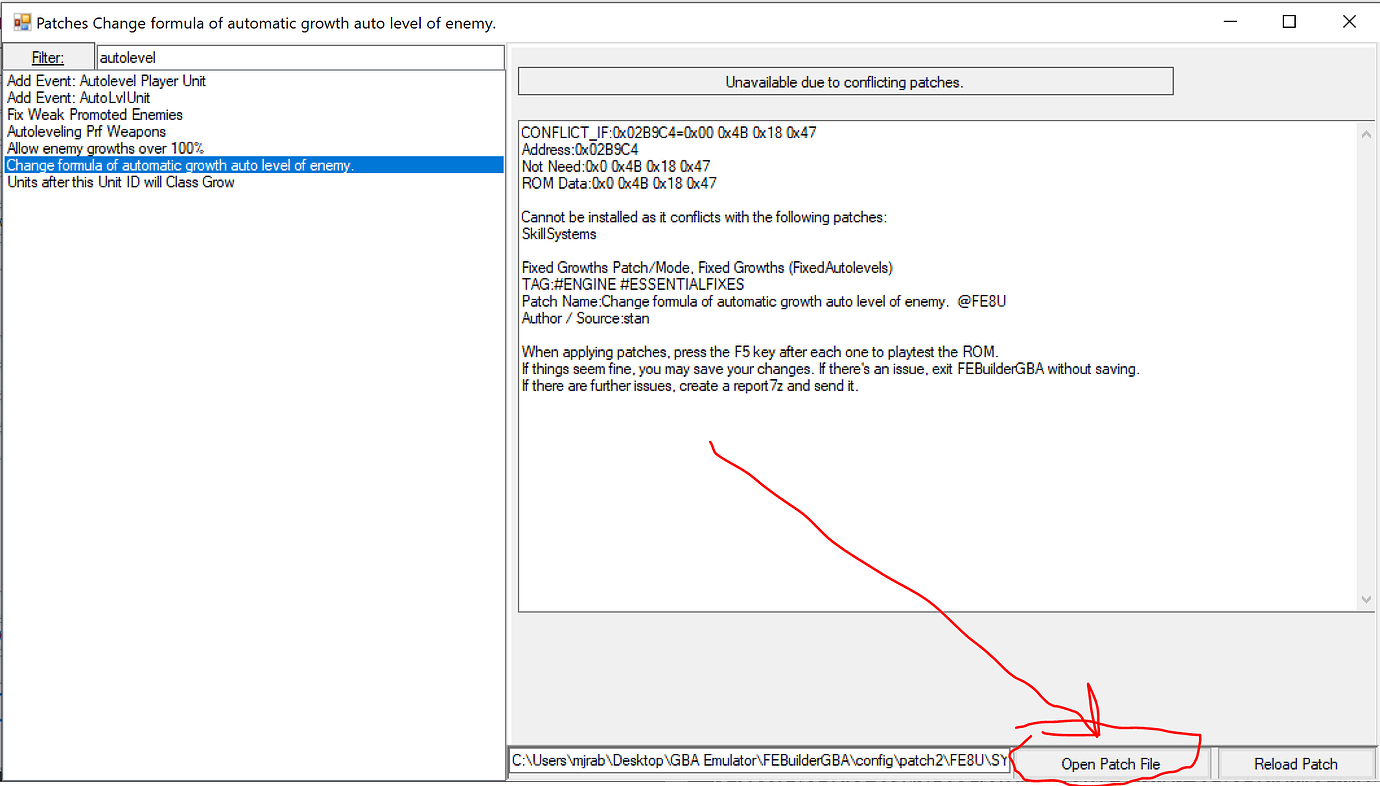Reload the patch
This screenshot has height=786, width=1380.
tap(1295, 764)
